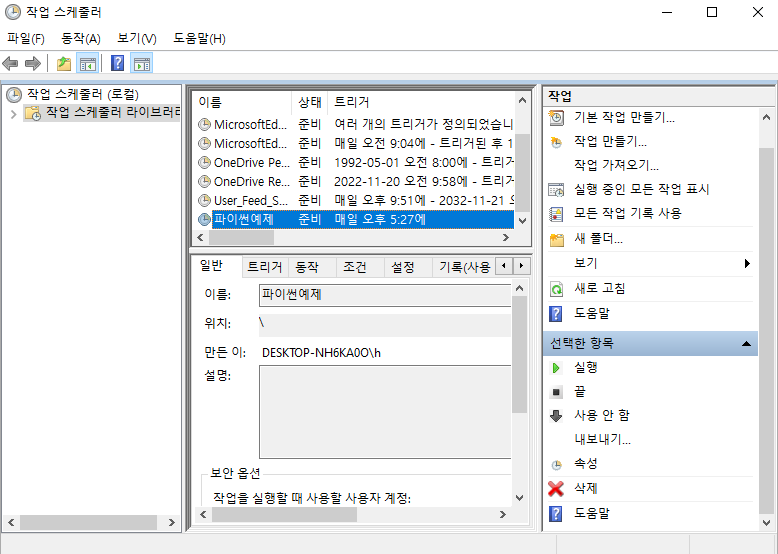This screenshot has width=778, height=554.
Task: Click 작업 만들기... action
Action: 610,142
